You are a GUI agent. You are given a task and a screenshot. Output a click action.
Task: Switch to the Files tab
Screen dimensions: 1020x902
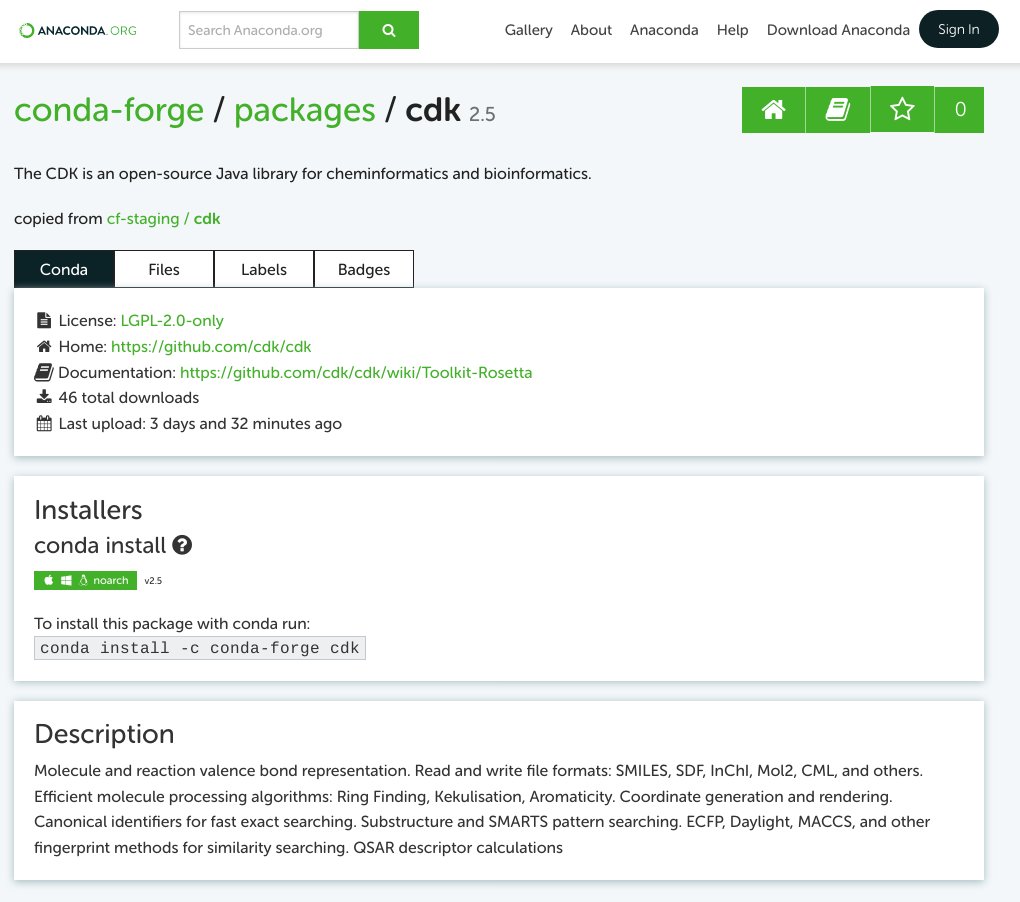click(164, 269)
